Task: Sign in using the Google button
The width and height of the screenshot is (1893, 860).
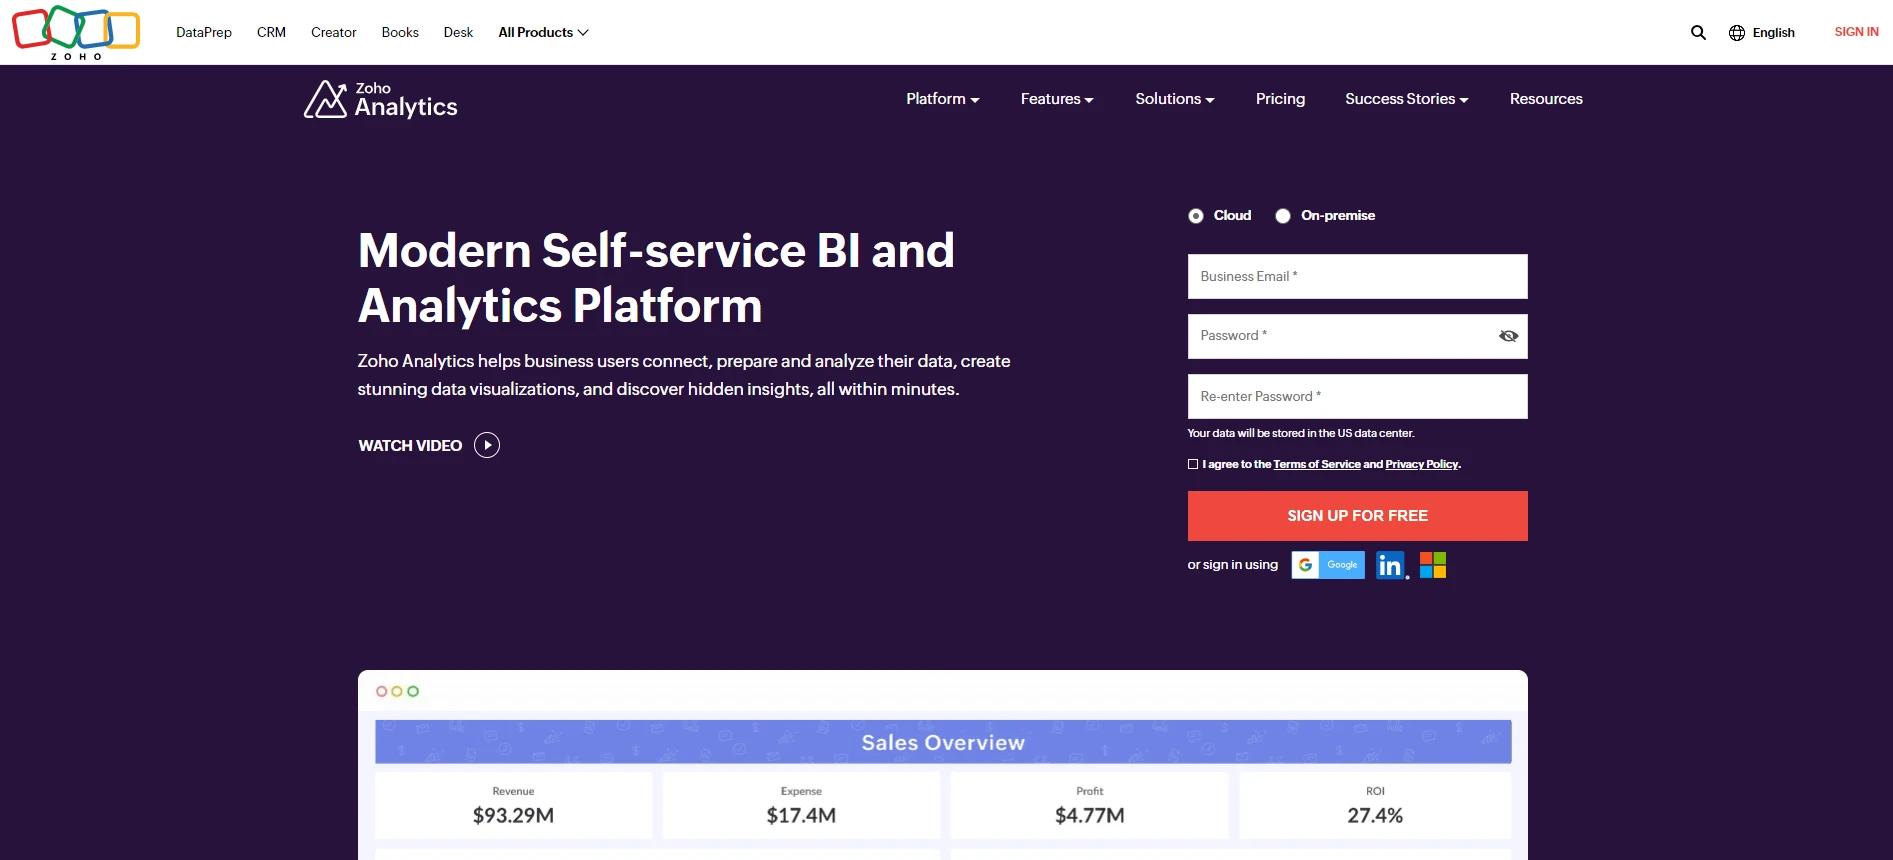Action: pyautogui.click(x=1328, y=565)
